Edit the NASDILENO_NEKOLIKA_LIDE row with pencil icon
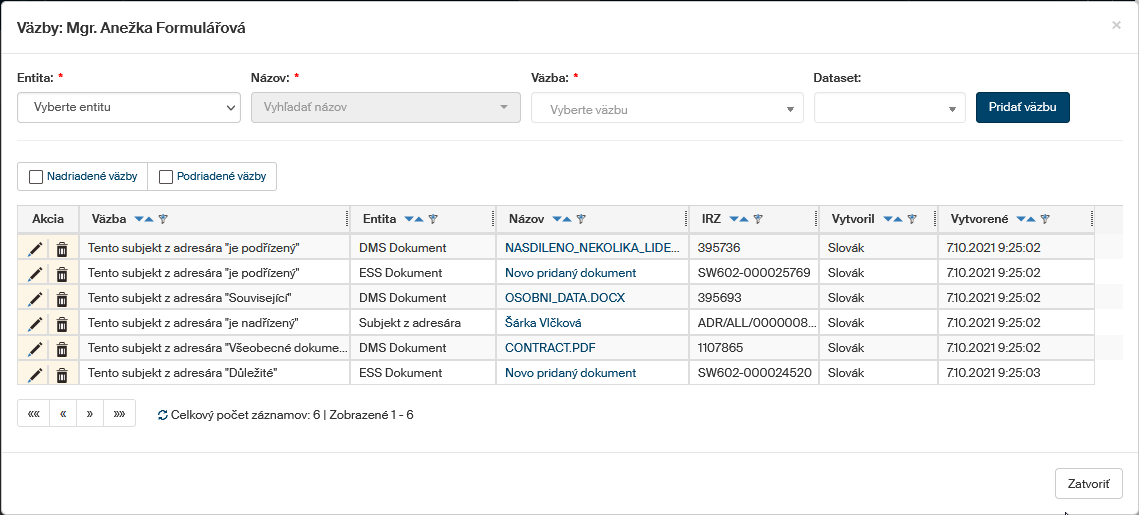This screenshot has height=515, width=1139. pos(35,247)
